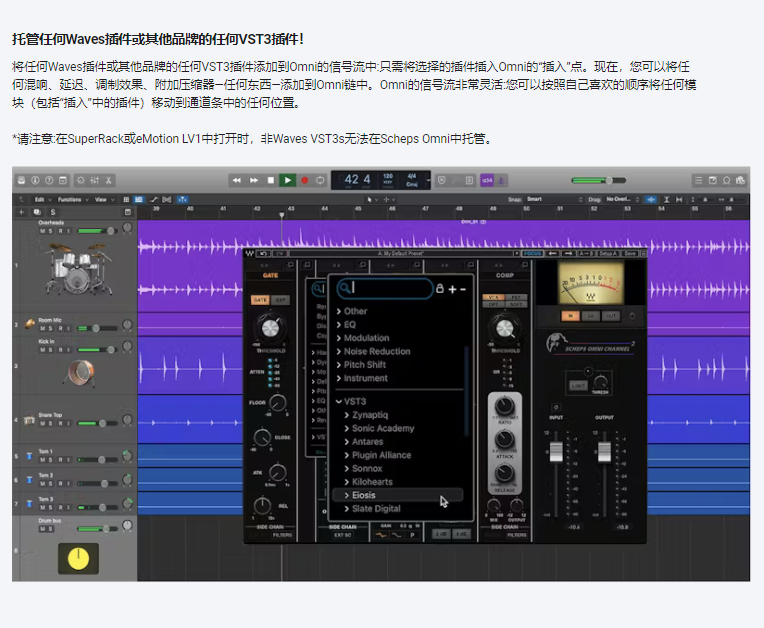Expand the Modulation category
764x628 pixels.
[363, 338]
